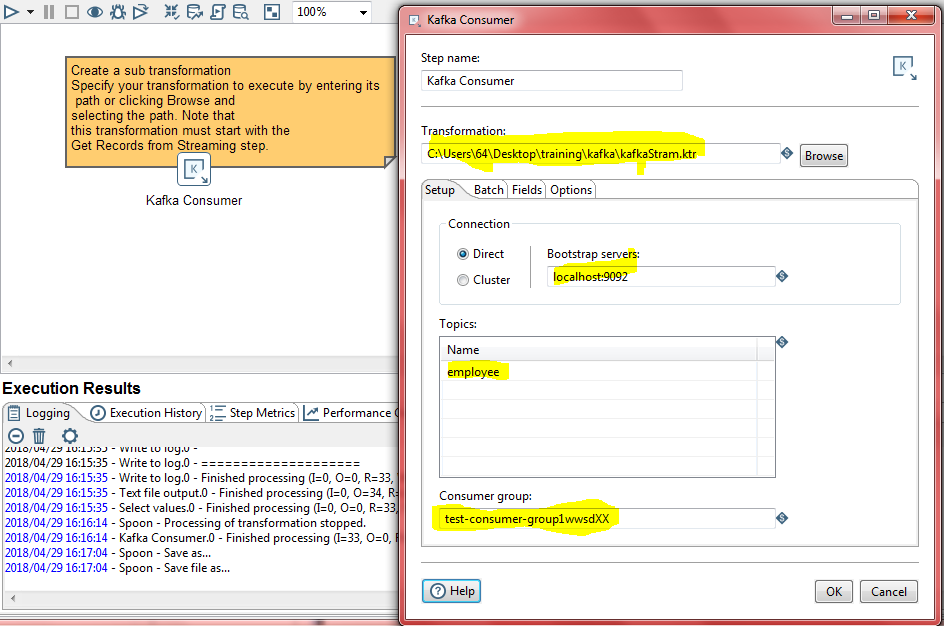The width and height of the screenshot is (944, 626).
Task: Click the log pane scrollbar left arrow
Action: click(13, 598)
